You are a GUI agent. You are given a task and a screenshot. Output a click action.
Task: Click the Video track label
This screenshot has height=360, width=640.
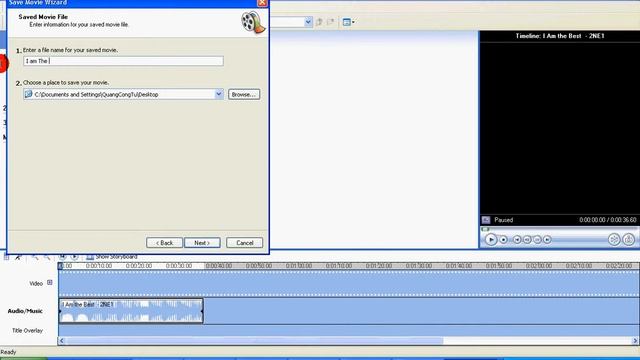36,283
